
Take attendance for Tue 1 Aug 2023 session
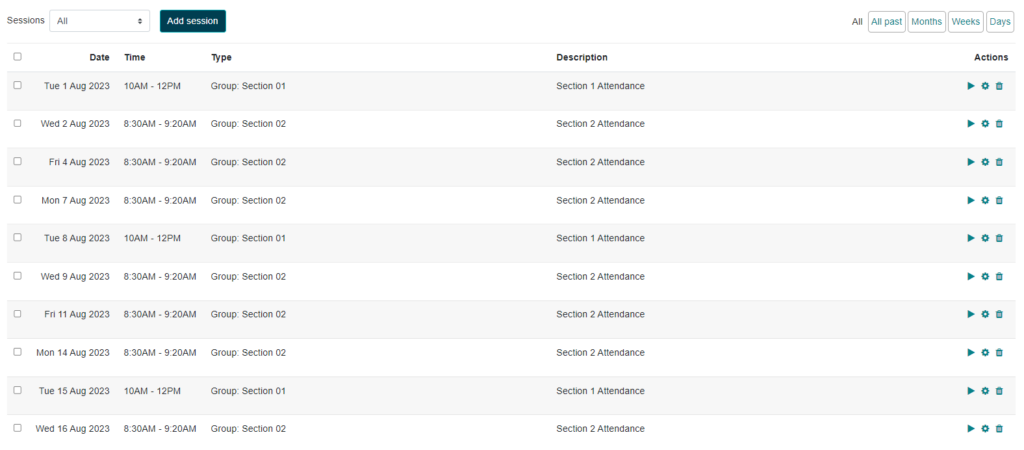pyautogui.click(x=971, y=86)
